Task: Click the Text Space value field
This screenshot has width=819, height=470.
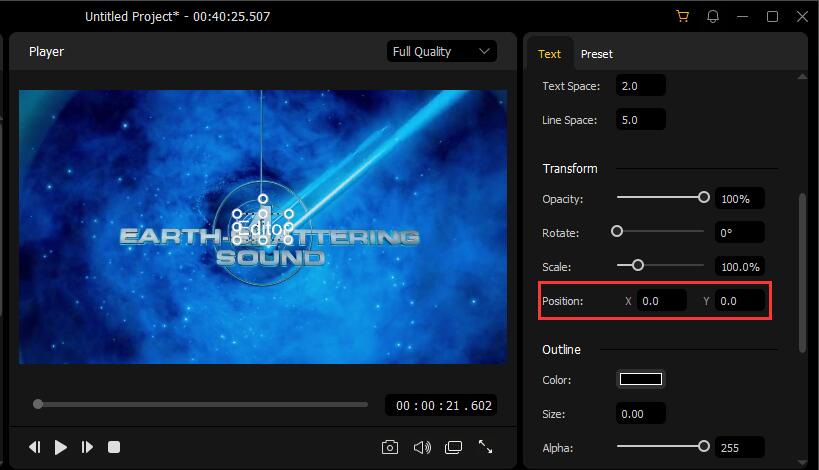Action: [x=641, y=86]
